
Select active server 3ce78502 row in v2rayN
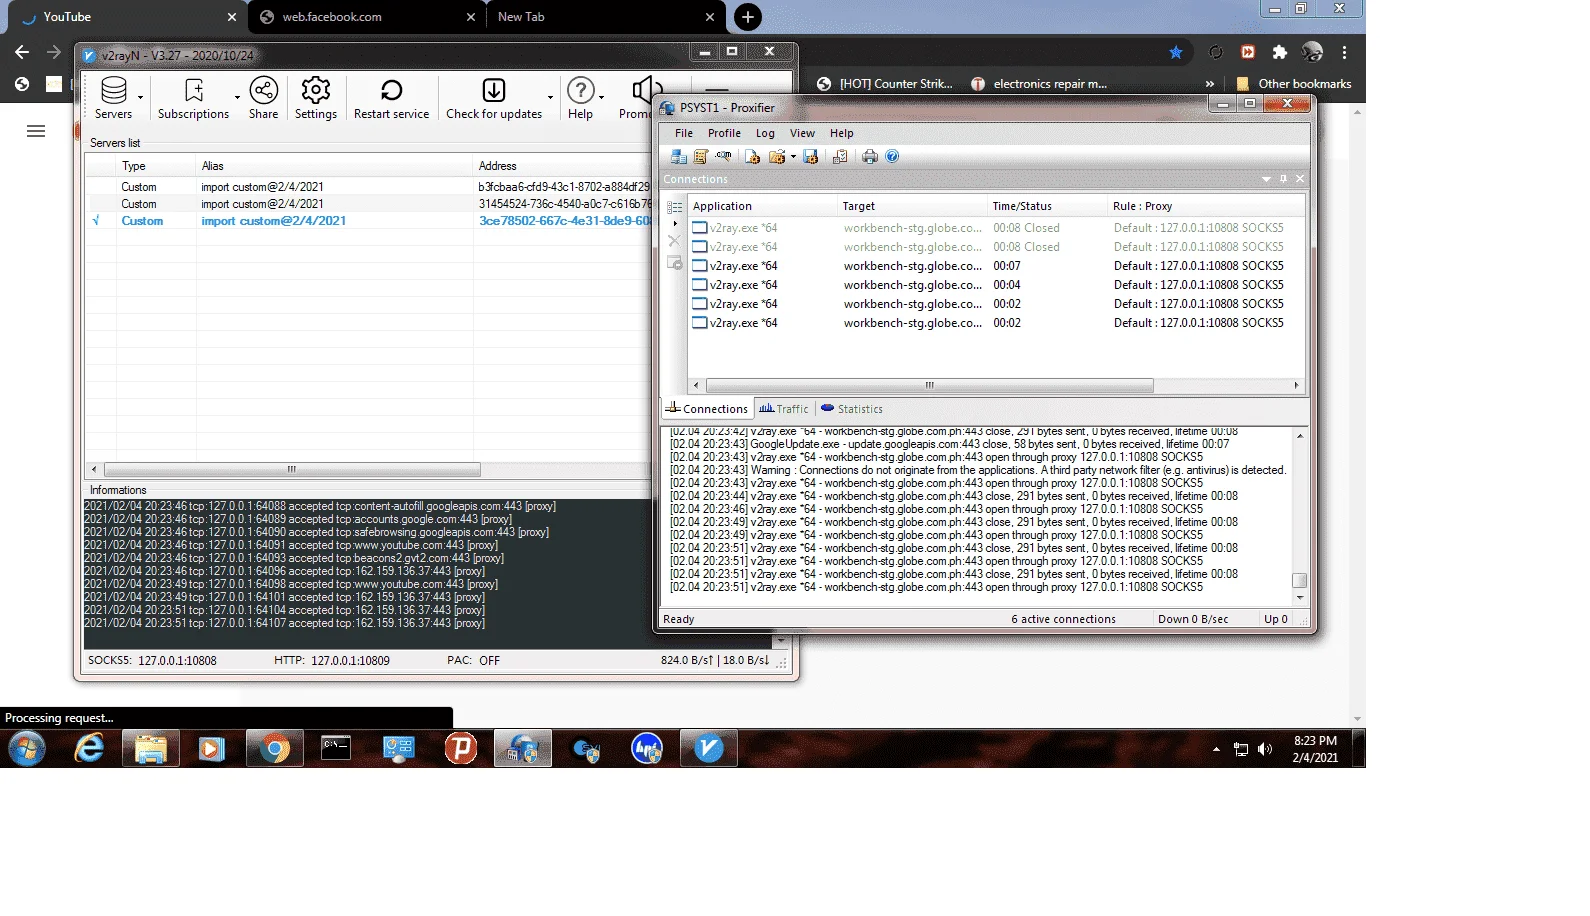coord(370,221)
